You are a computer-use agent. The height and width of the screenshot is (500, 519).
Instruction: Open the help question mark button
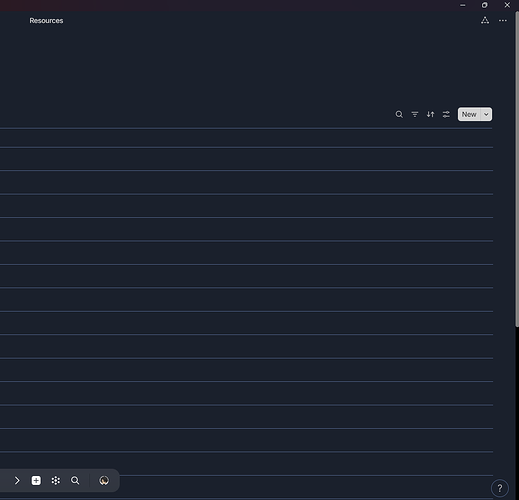coord(500,488)
